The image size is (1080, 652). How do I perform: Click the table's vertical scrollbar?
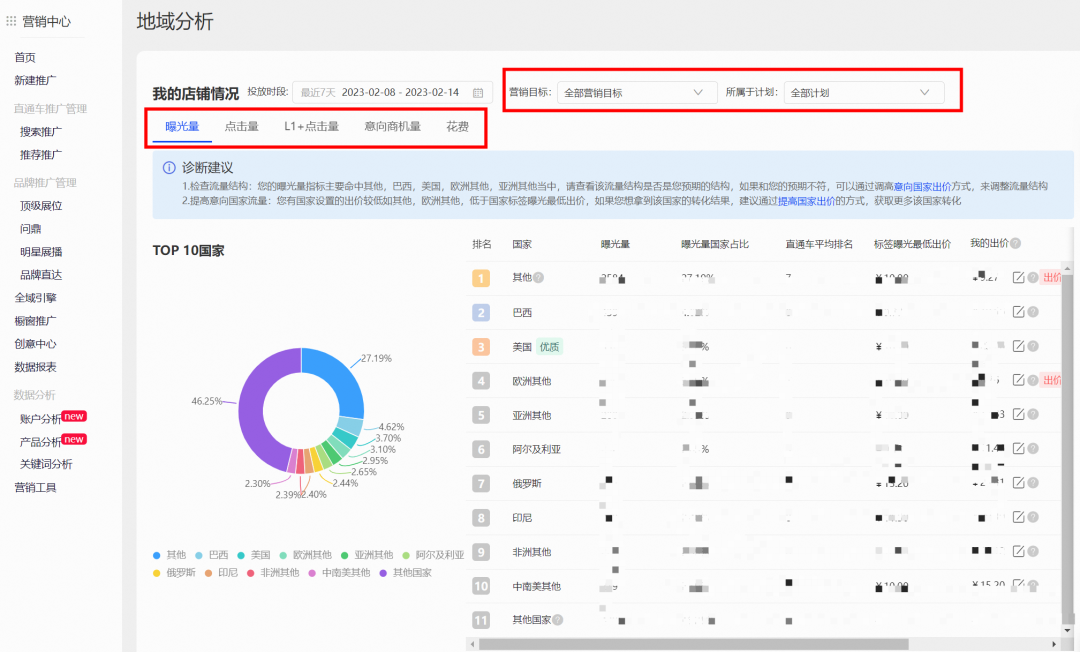coord(1068,448)
